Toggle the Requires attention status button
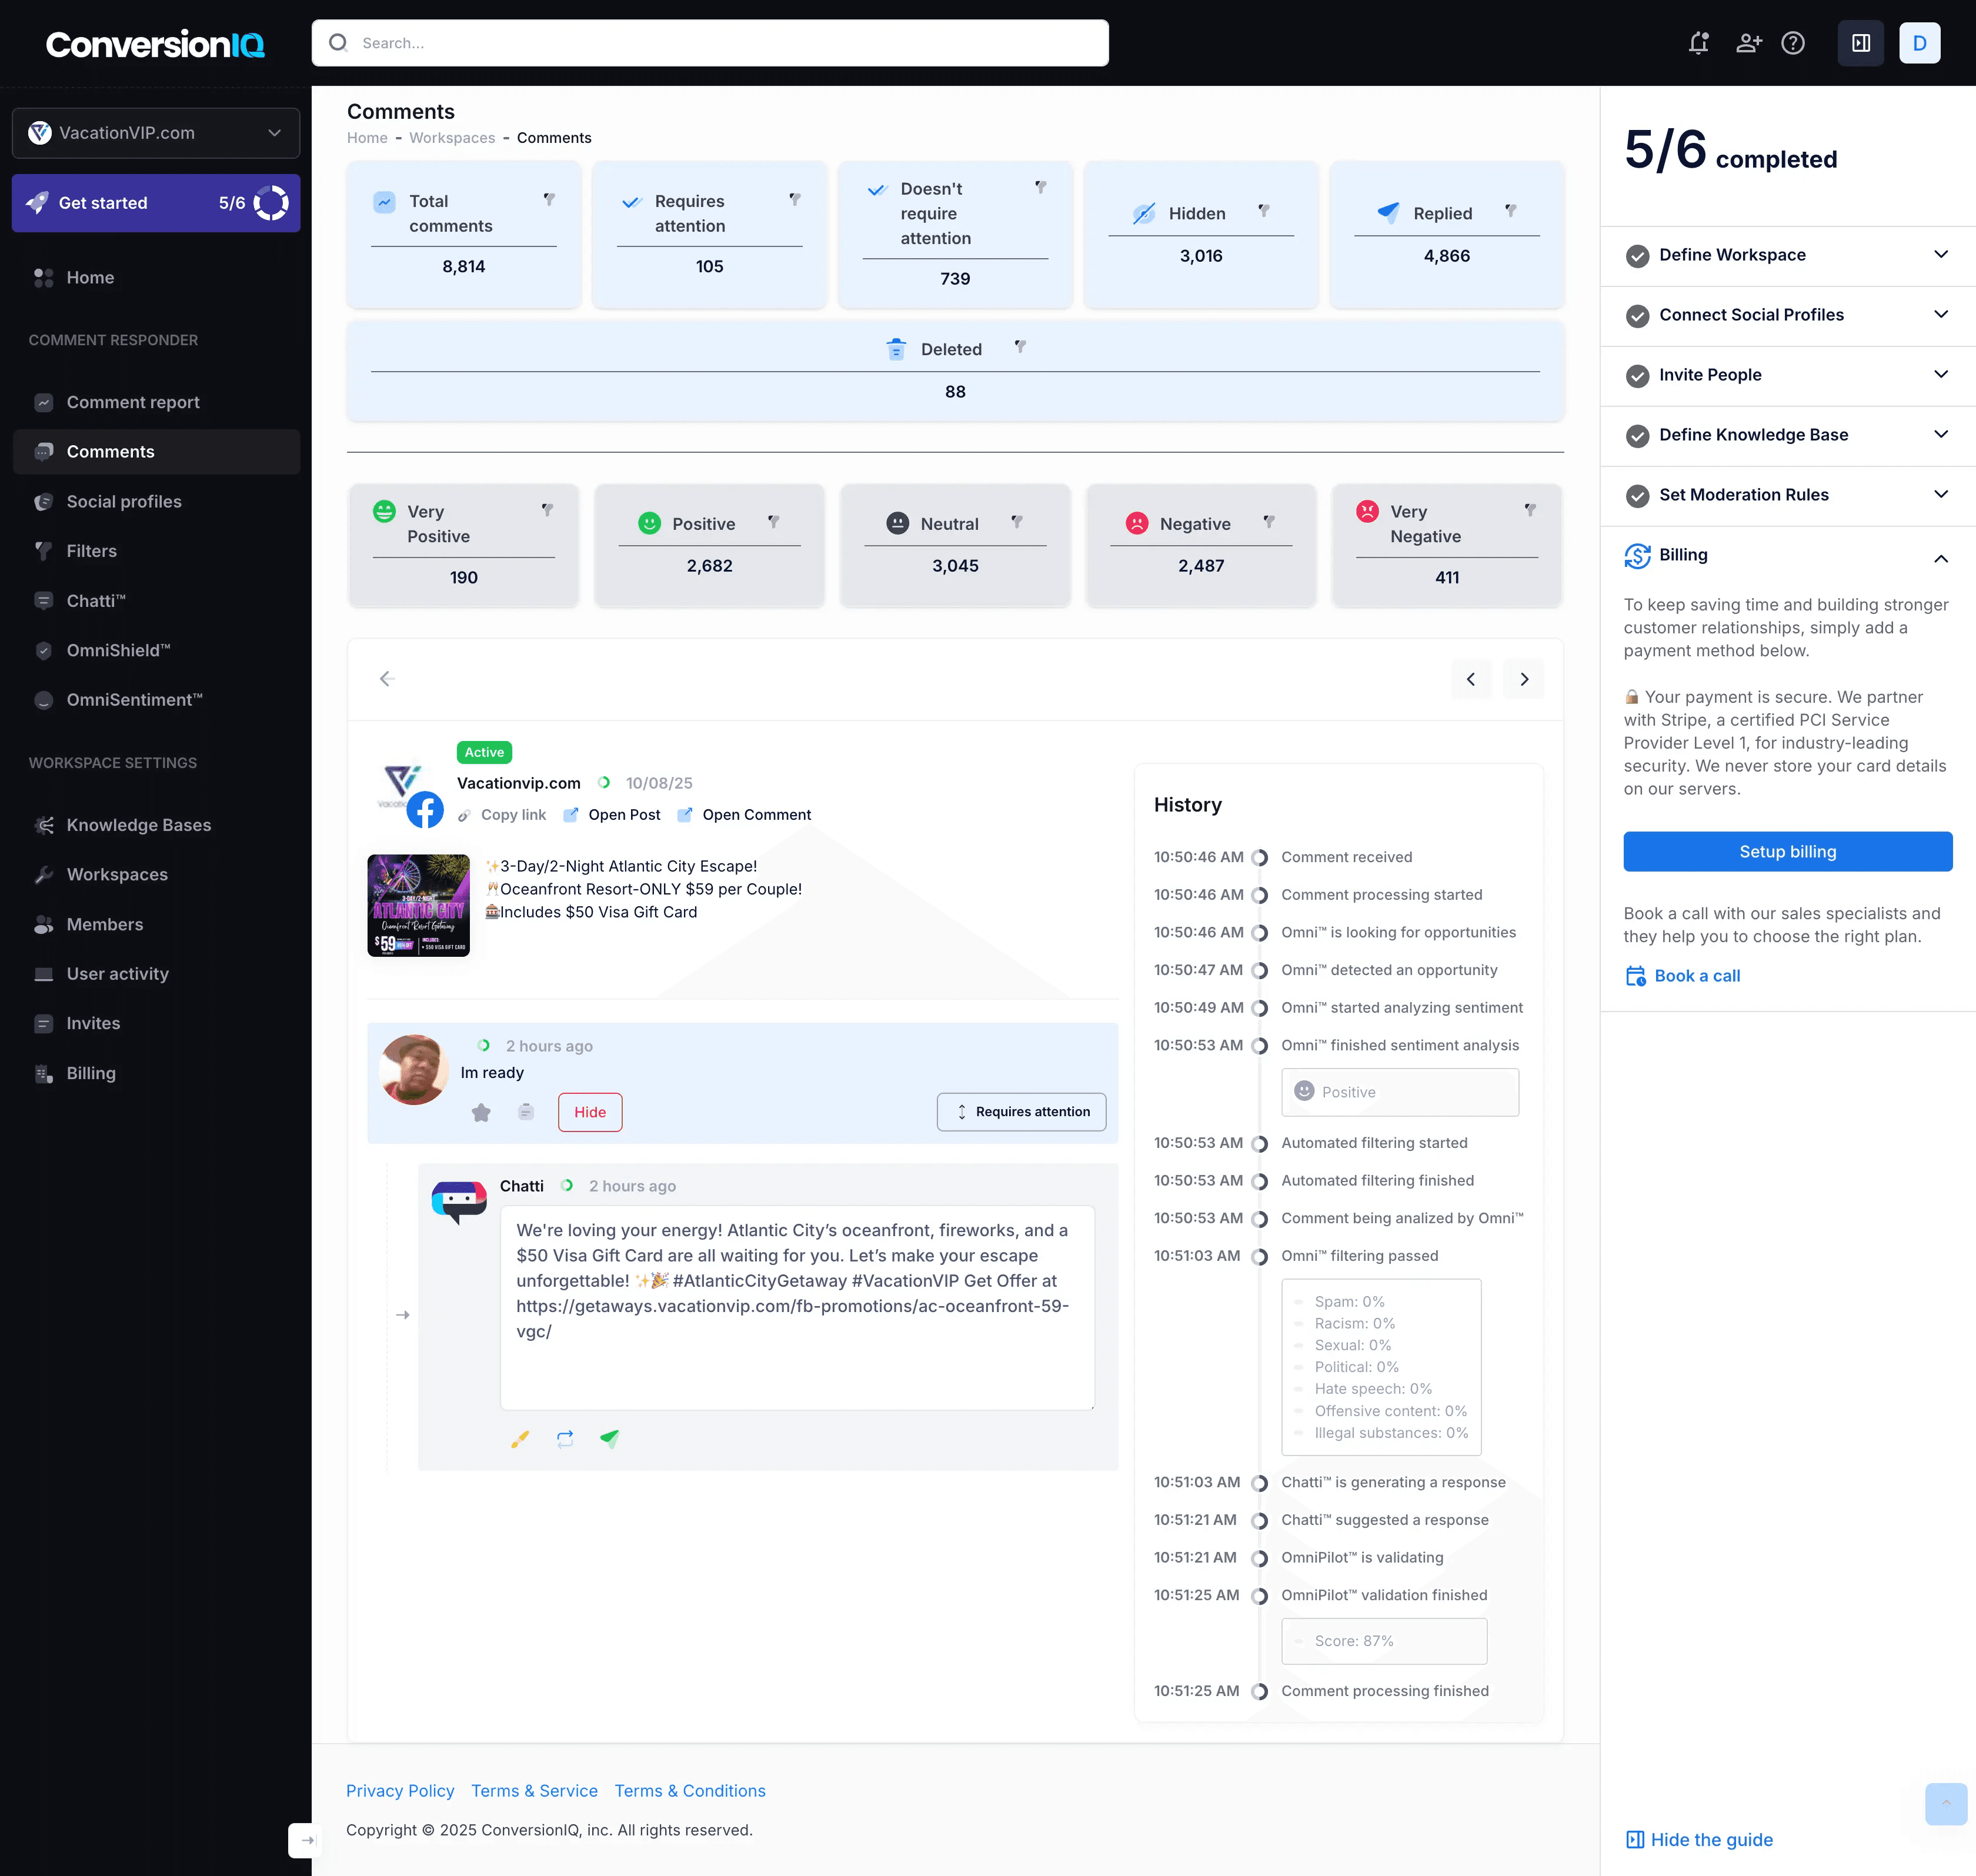 click(x=1021, y=1112)
